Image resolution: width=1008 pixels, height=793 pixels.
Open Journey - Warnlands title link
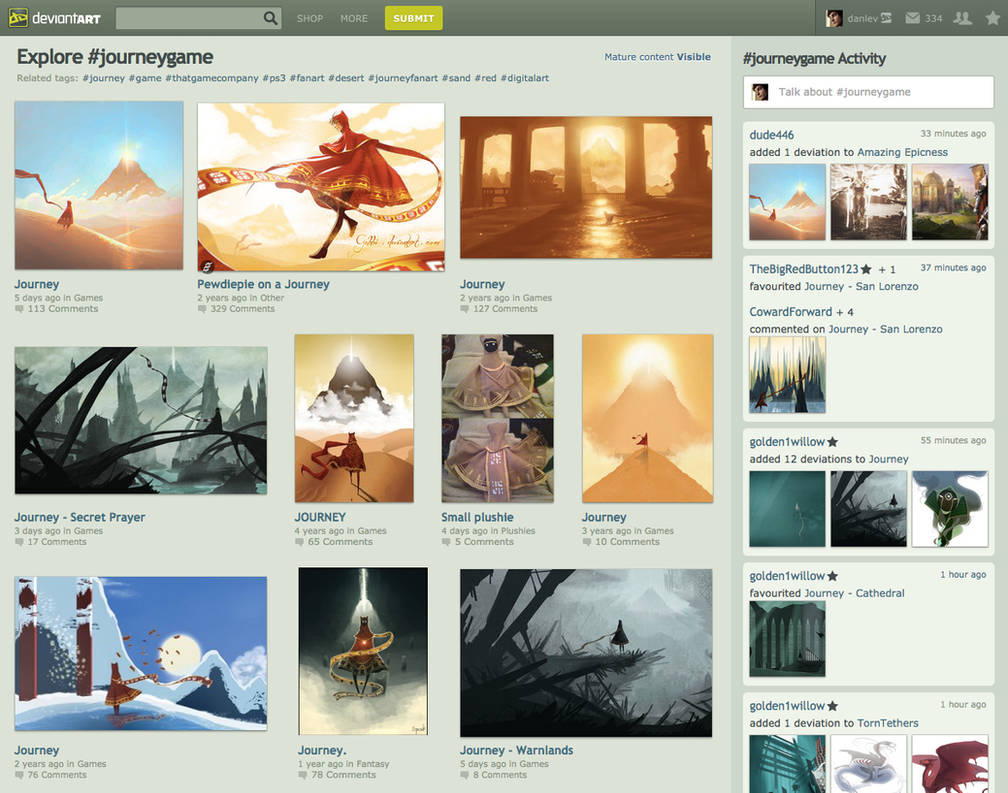516,751
